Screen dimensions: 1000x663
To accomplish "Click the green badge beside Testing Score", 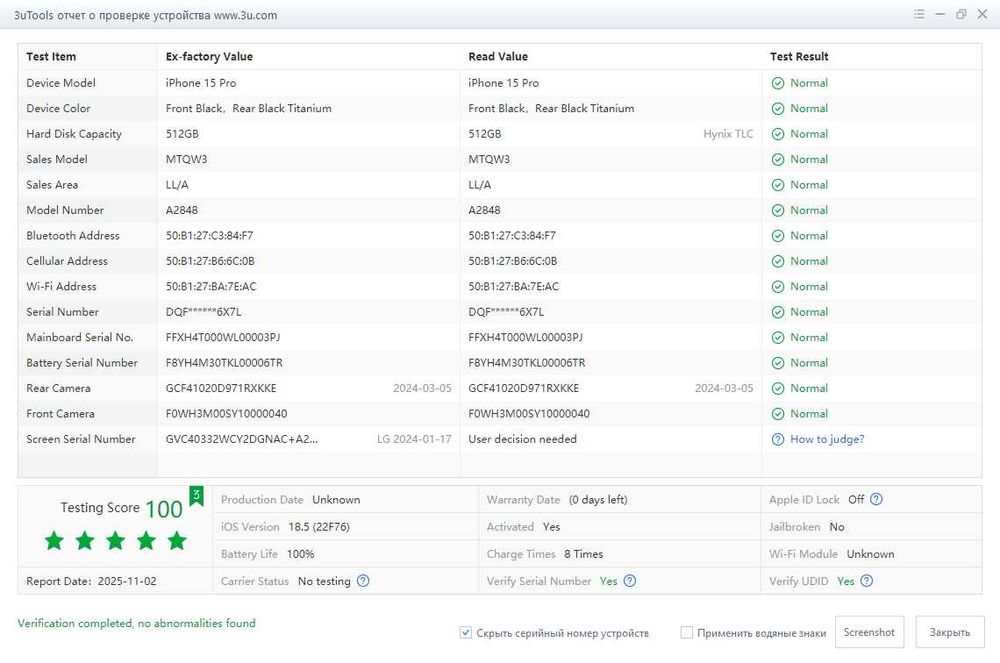I will pyautogui.click(x=197, y=496).
